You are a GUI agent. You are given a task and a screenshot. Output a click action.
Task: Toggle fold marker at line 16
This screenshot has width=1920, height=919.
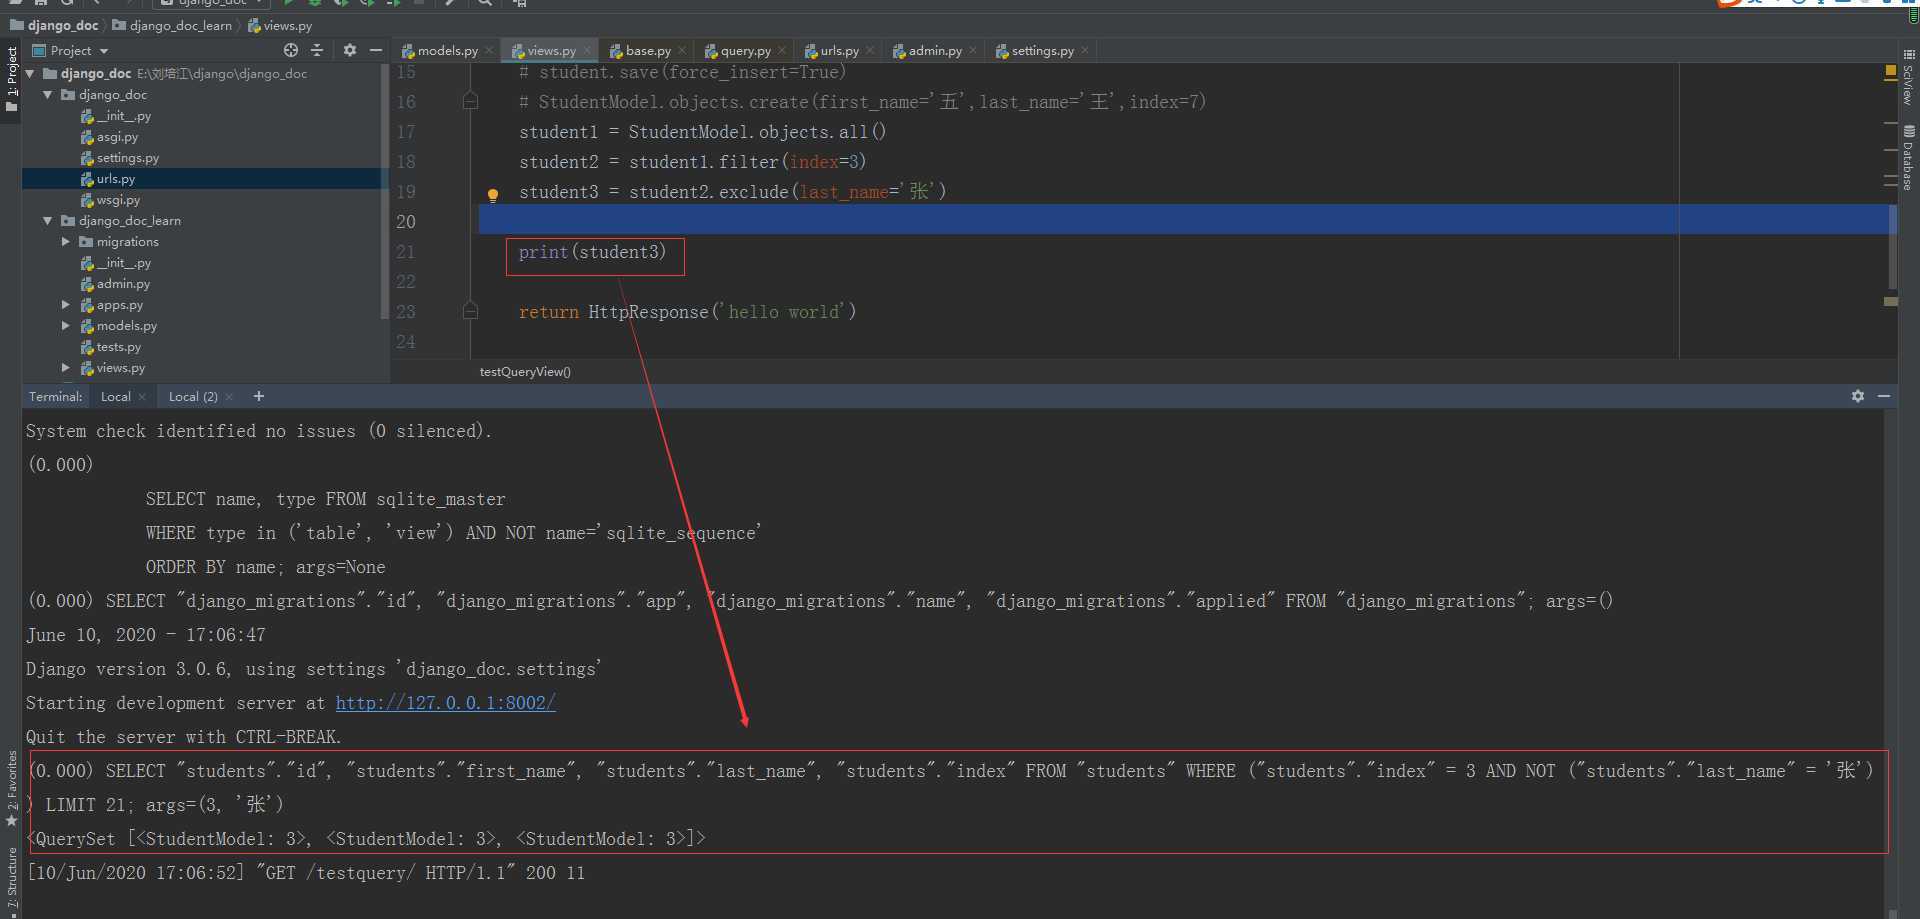(470, 101)
